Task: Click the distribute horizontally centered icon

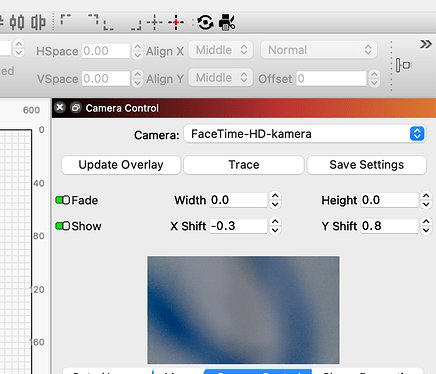Action: [17, 22]
